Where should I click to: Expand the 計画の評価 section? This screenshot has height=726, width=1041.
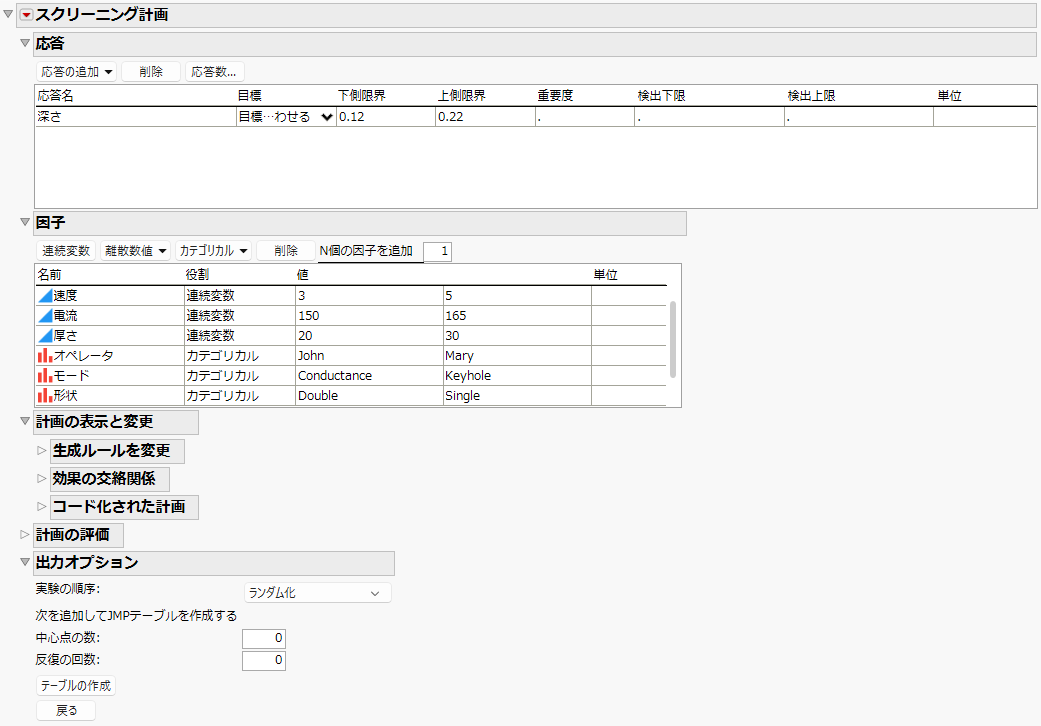25,534
